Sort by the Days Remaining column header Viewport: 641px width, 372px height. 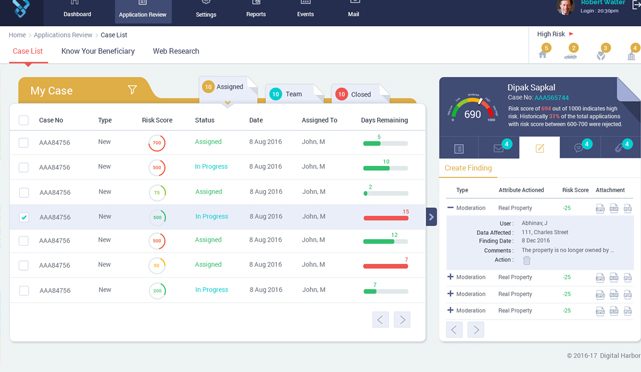[384, 120]
